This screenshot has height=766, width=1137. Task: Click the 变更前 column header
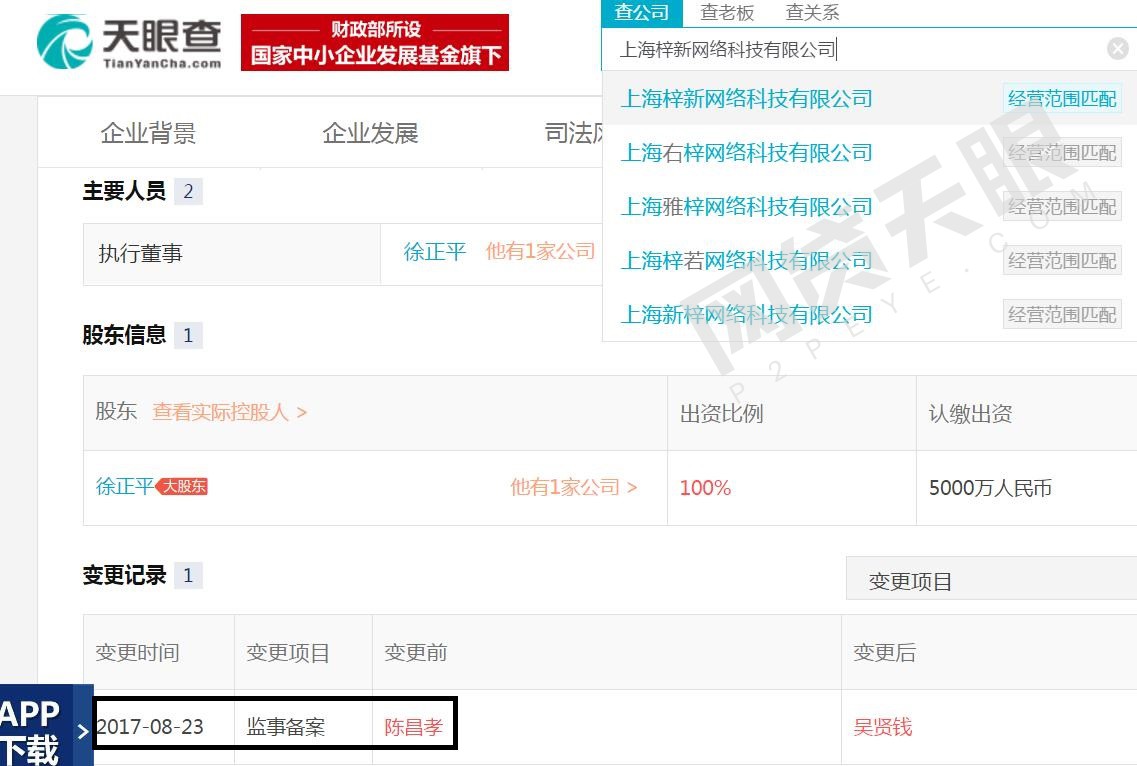[x=415, y=652]
